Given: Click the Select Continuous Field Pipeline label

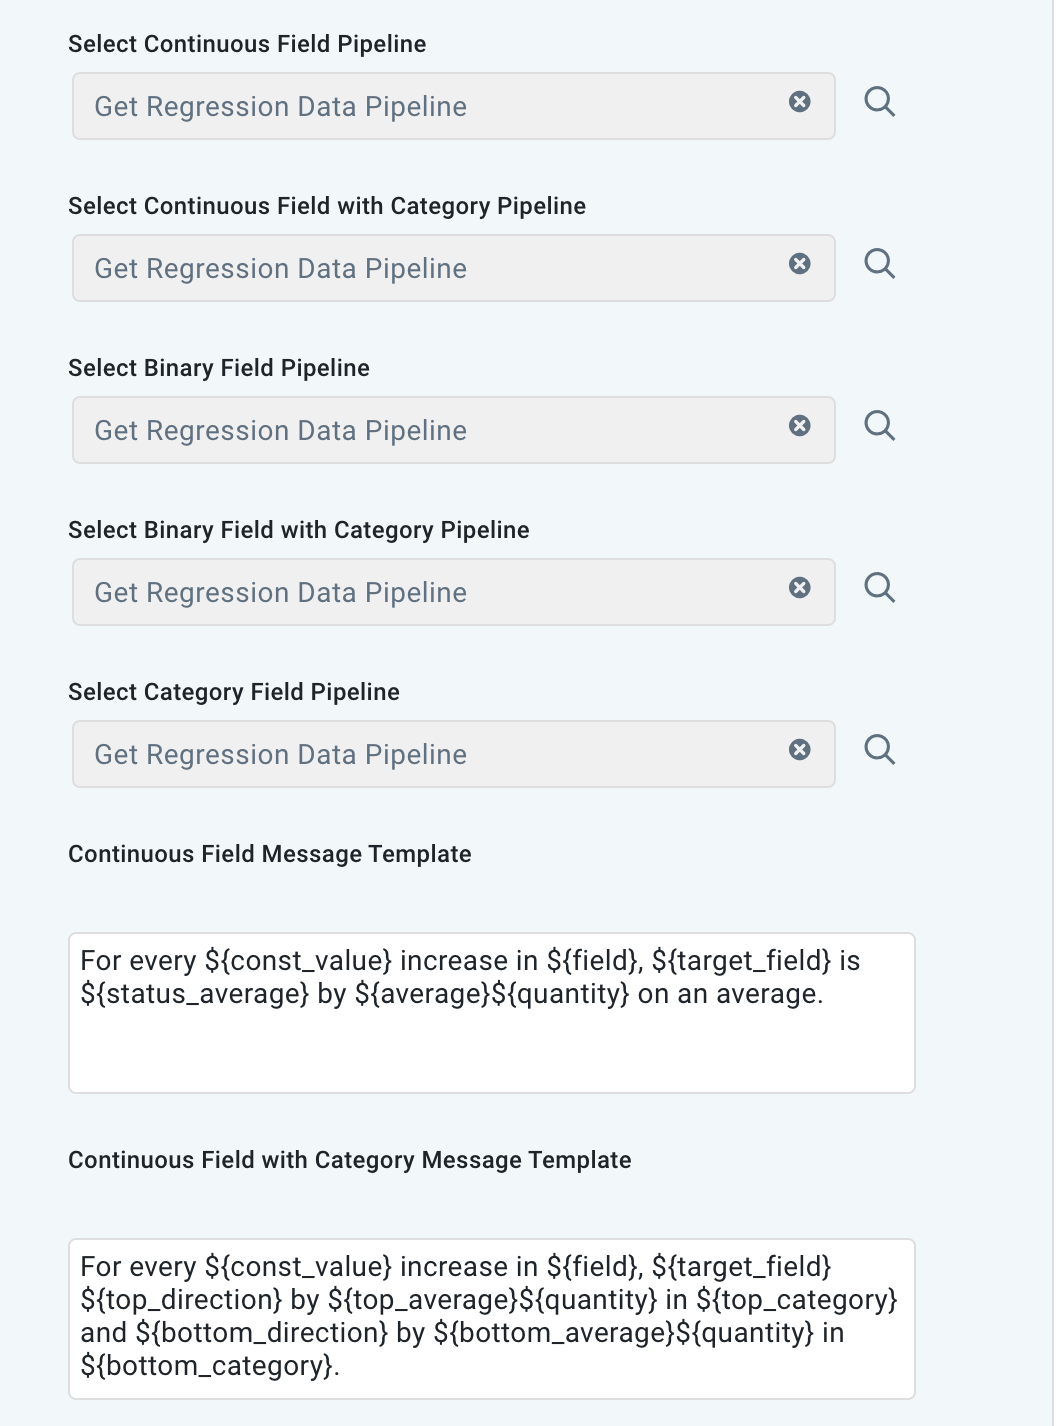Looking at the screenshot, I should click(247, 44).
